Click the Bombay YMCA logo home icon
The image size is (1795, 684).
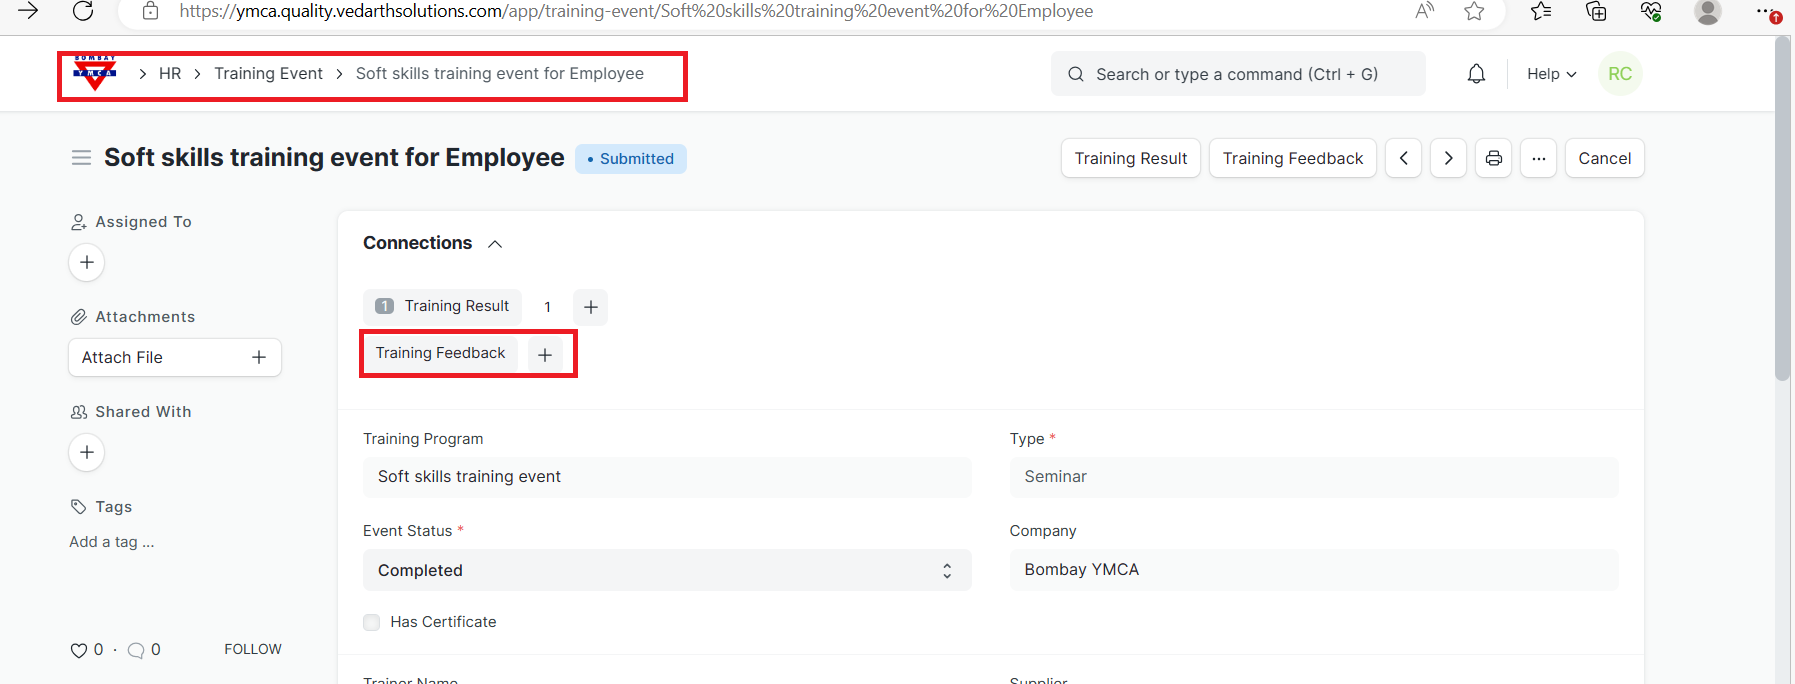point(95,73)
